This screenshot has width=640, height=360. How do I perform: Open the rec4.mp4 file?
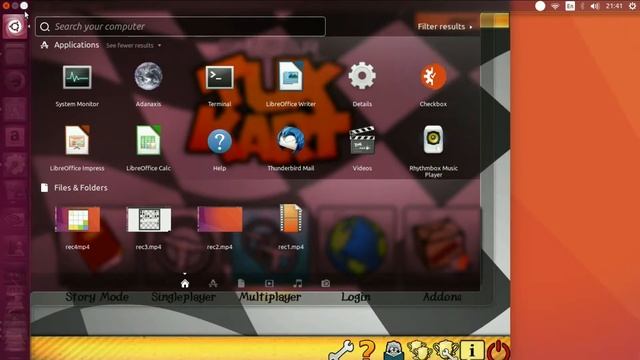(x=77, y=220)
